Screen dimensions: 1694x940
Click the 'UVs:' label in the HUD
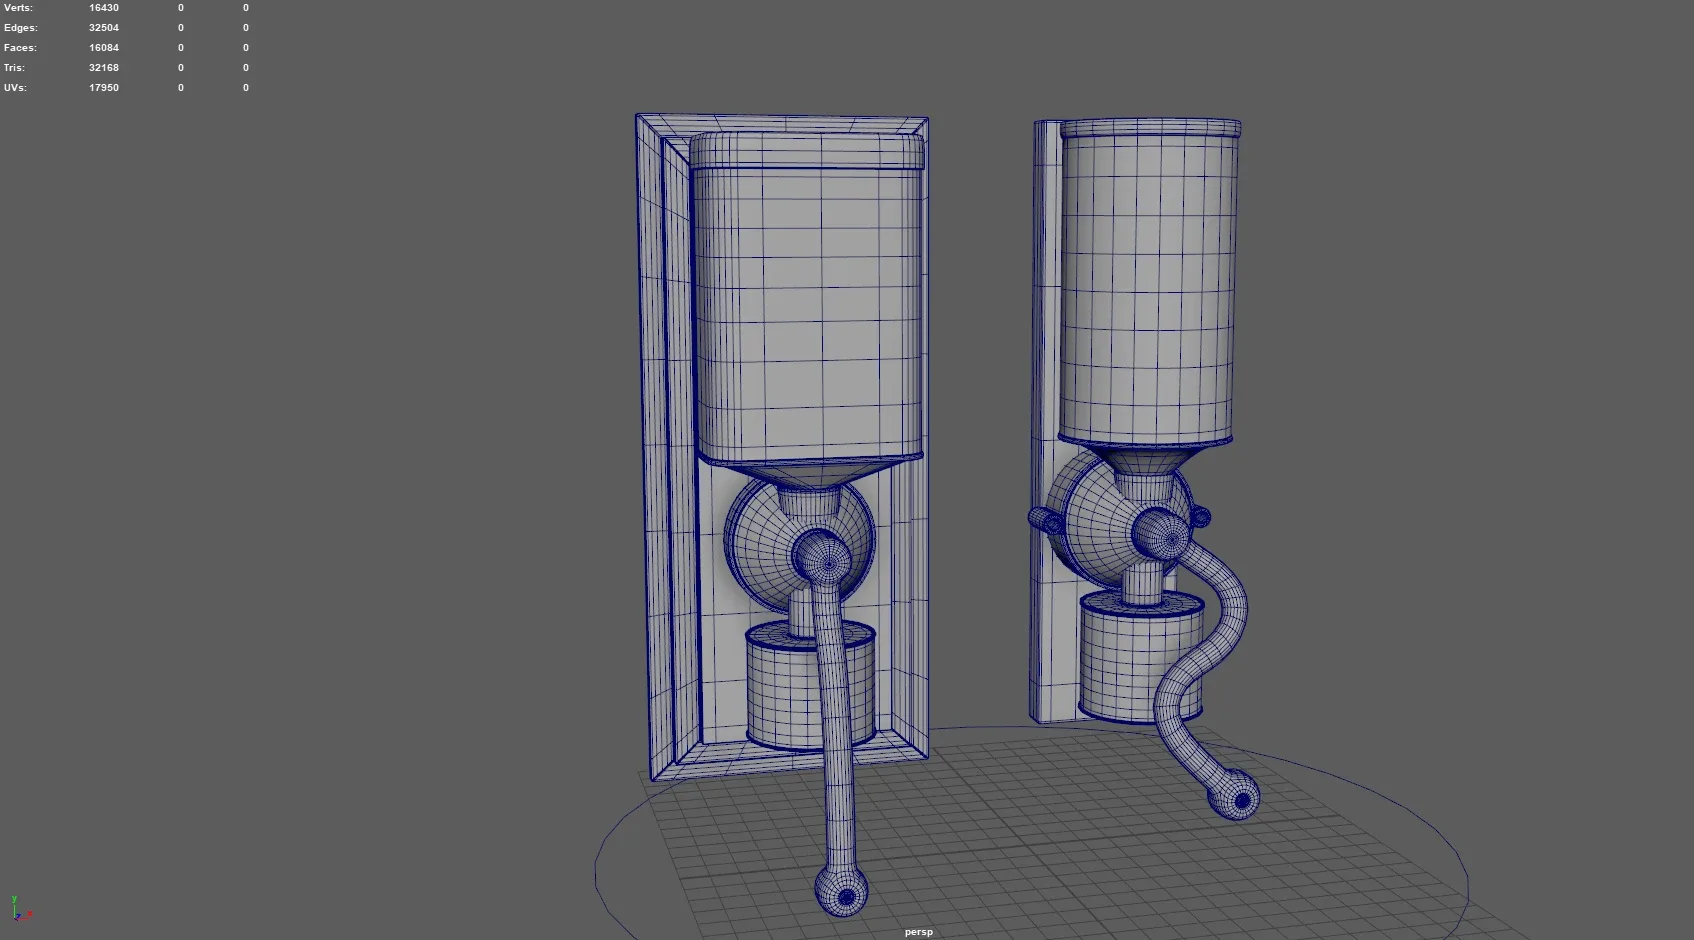click(15, 88)
